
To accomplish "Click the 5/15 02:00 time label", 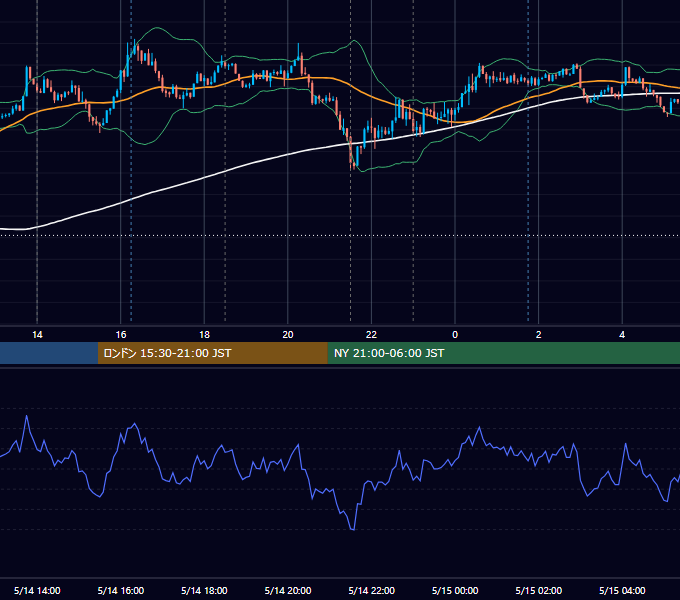I will [x=539, y=590].
